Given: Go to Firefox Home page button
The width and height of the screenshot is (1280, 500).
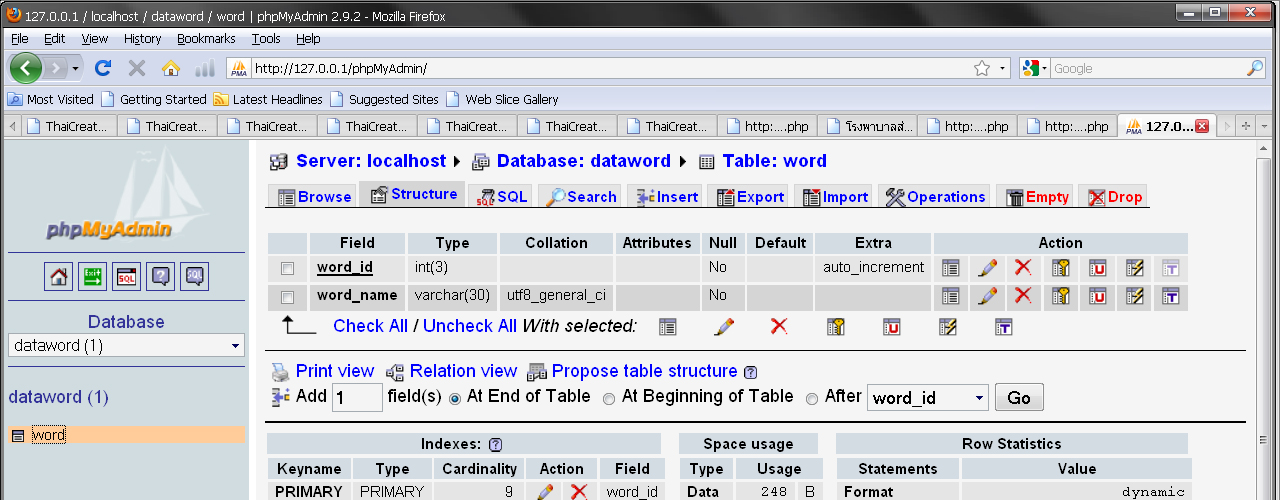Looking at the screenshot, I should tap(170, 68).
